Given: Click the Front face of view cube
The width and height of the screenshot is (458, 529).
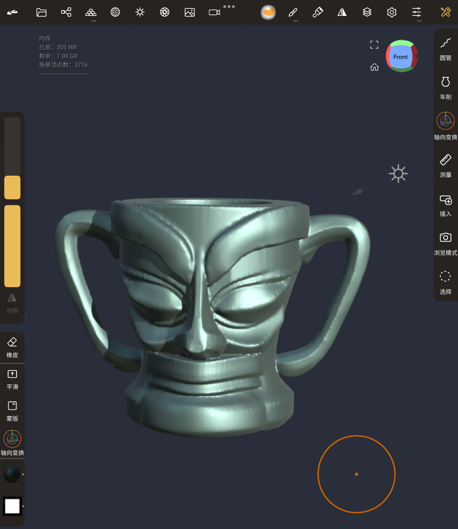Looking at the screenshot, I should 400,57.
